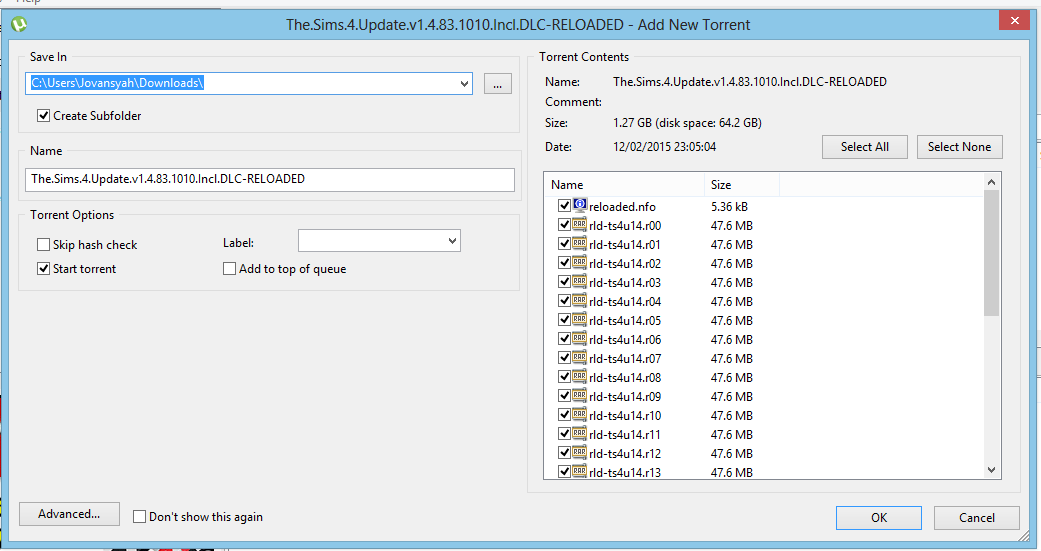Viewport: 1041px width, 551px height.
Task: Click the torrent Name input field
Action: click(x=270, y=179)
